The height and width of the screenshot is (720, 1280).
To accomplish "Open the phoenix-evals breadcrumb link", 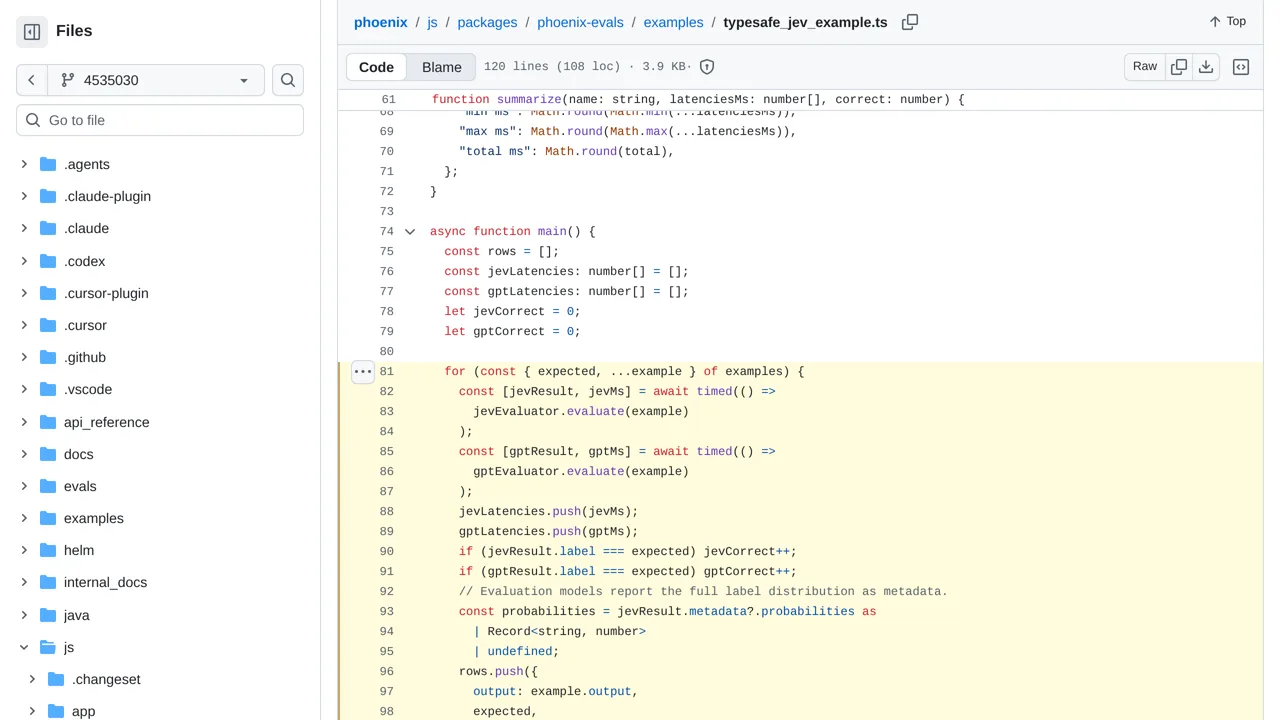I will point(580,22).
